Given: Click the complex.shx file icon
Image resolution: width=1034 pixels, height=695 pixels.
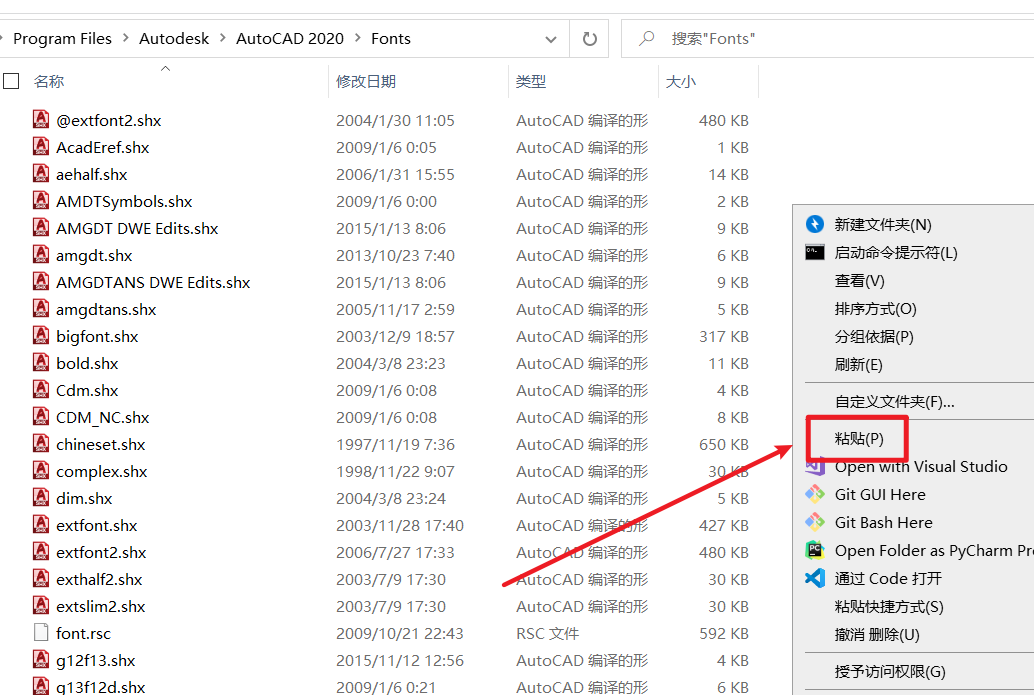Looking at the screenshot, I should coord(41,471).
